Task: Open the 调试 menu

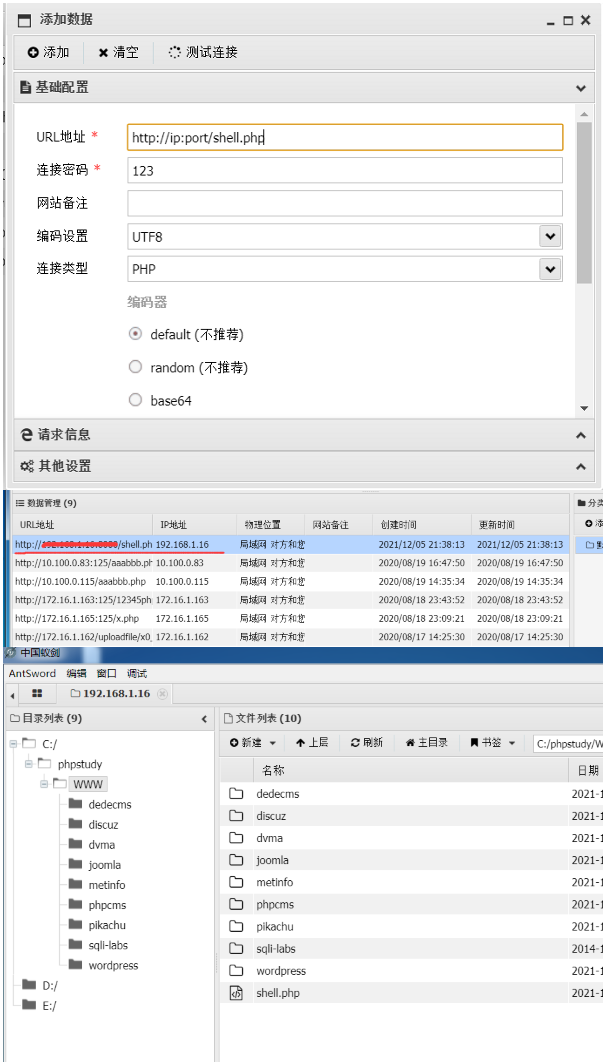Action: tap(137, 673)
